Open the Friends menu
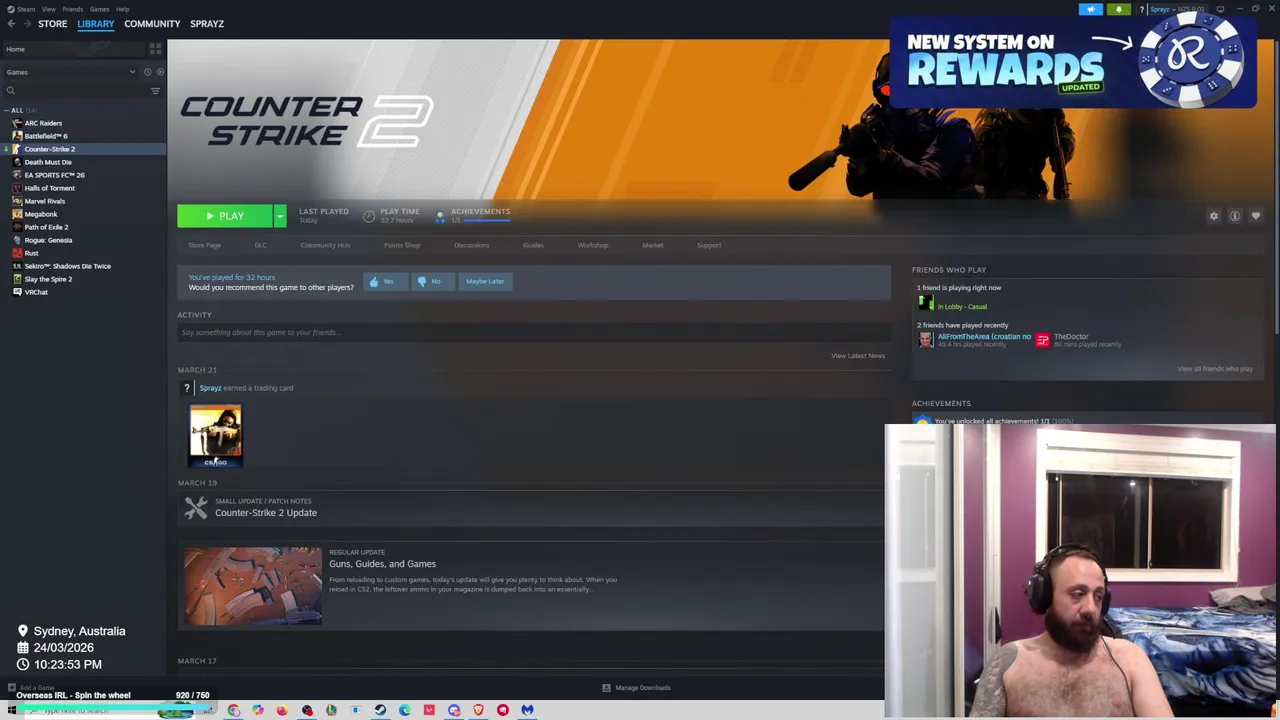Image resolution: width=1280 pixels, height=720 pixels. pos(73,9)
